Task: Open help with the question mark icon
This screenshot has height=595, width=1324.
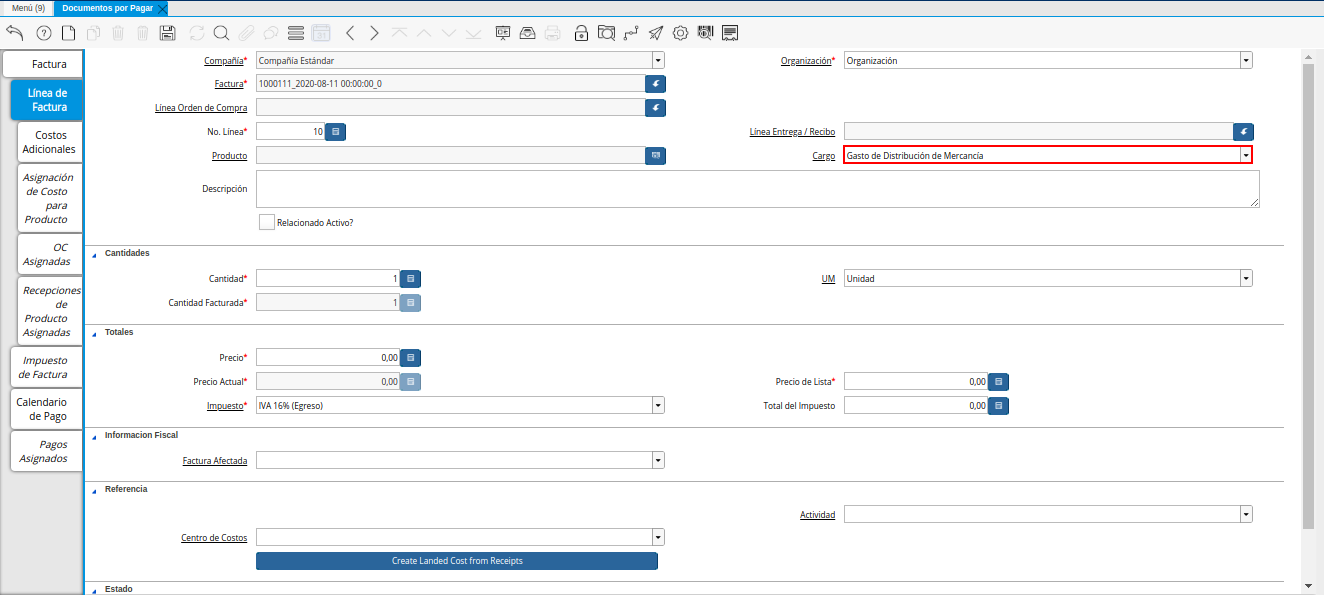Action: coord(43,33)
